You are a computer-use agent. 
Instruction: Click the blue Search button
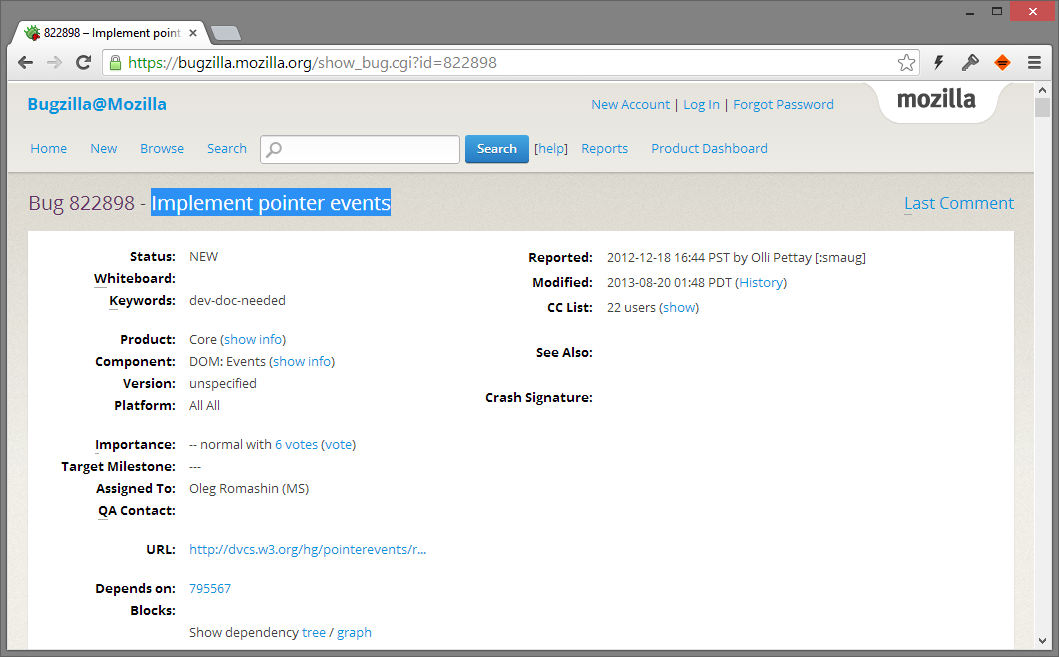tap(496, 149)
